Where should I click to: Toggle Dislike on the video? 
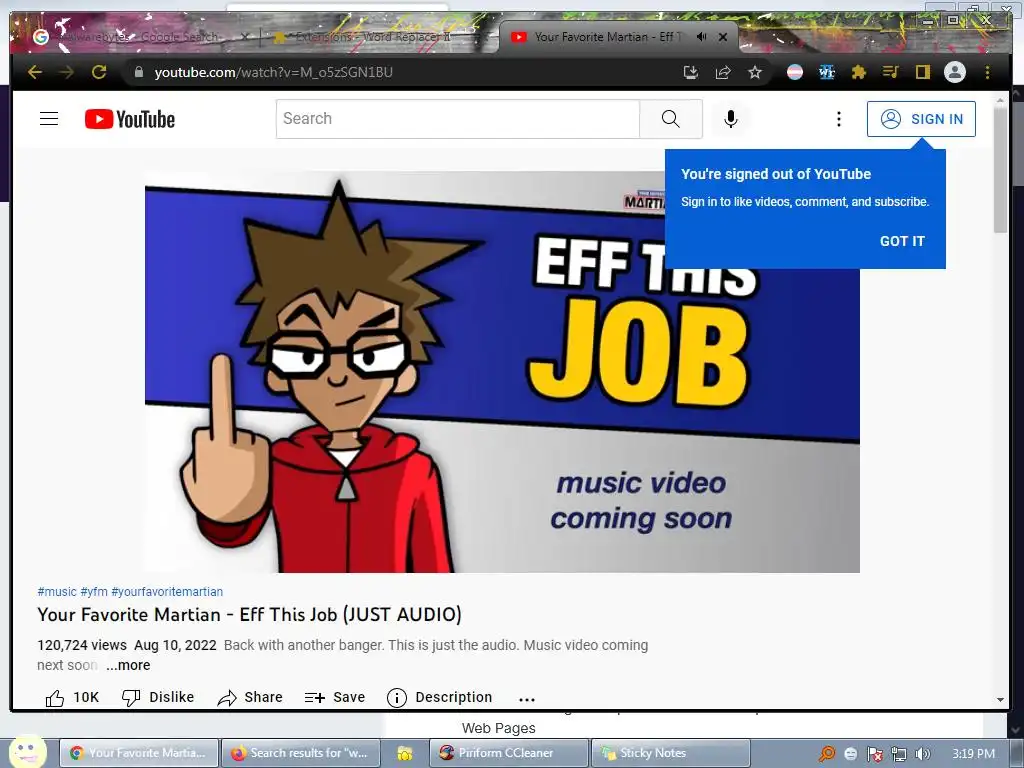click(158, 697)
